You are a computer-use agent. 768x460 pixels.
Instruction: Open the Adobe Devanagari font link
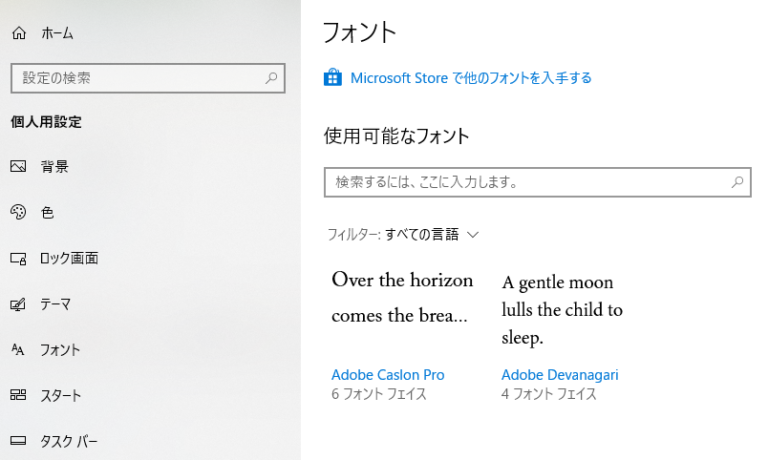pos(559,375)
